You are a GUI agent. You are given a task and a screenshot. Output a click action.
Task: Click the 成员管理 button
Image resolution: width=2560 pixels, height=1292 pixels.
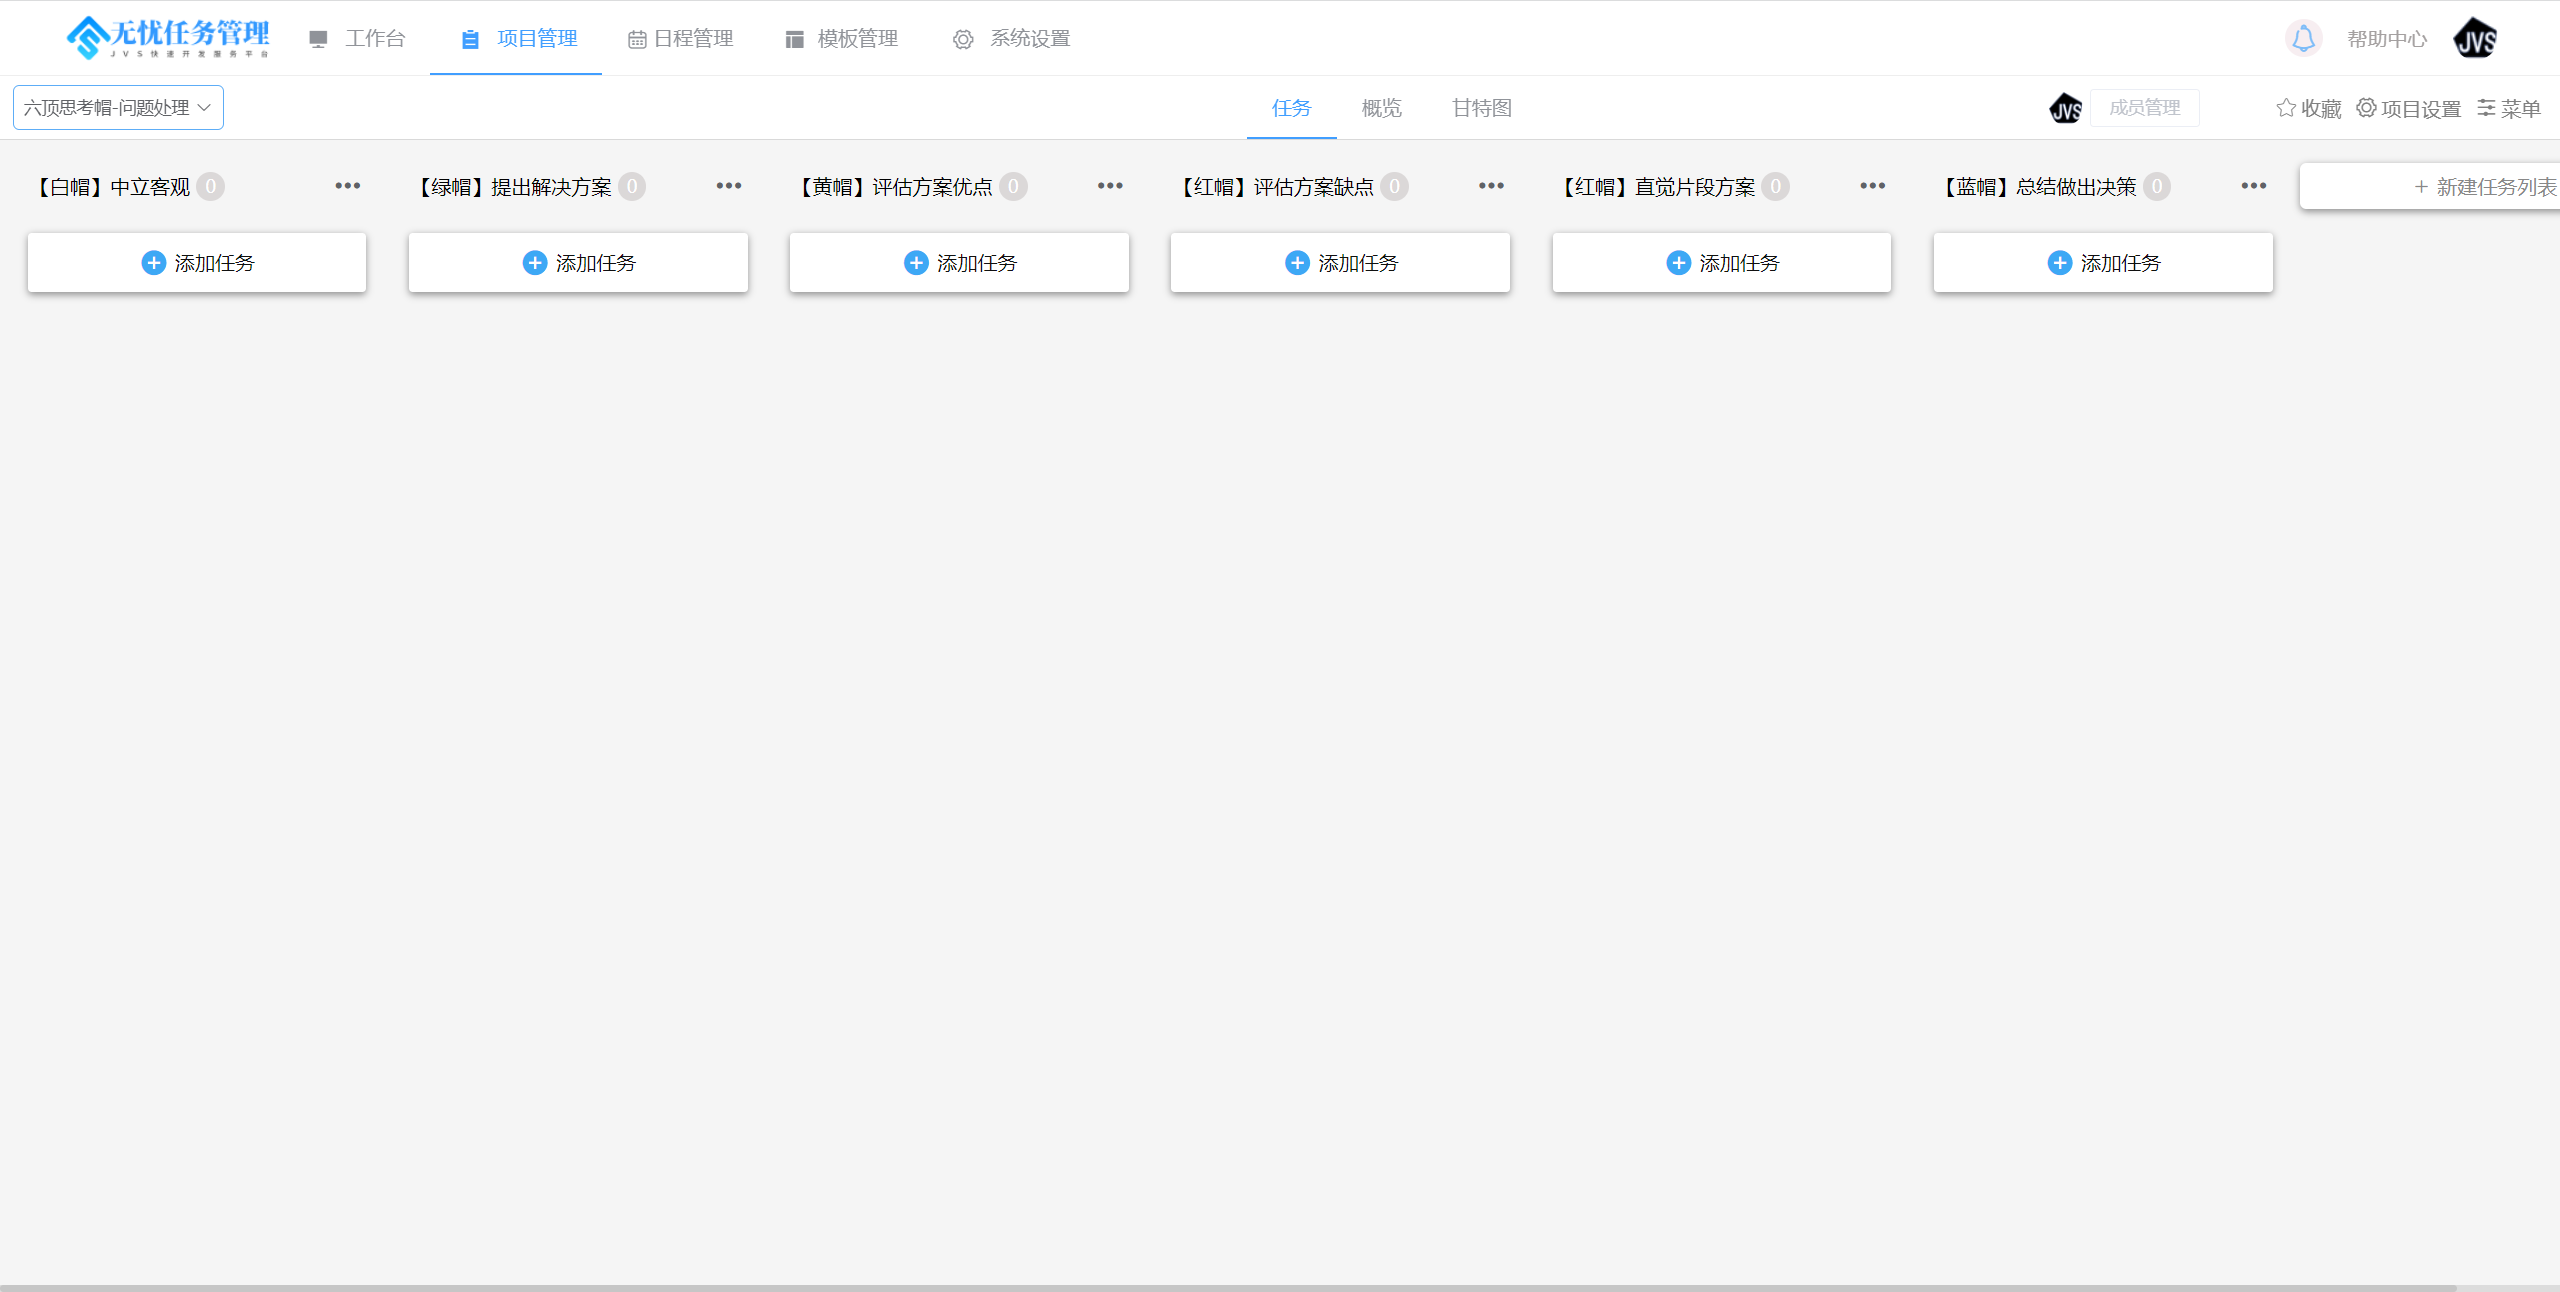pos(2144,108)
